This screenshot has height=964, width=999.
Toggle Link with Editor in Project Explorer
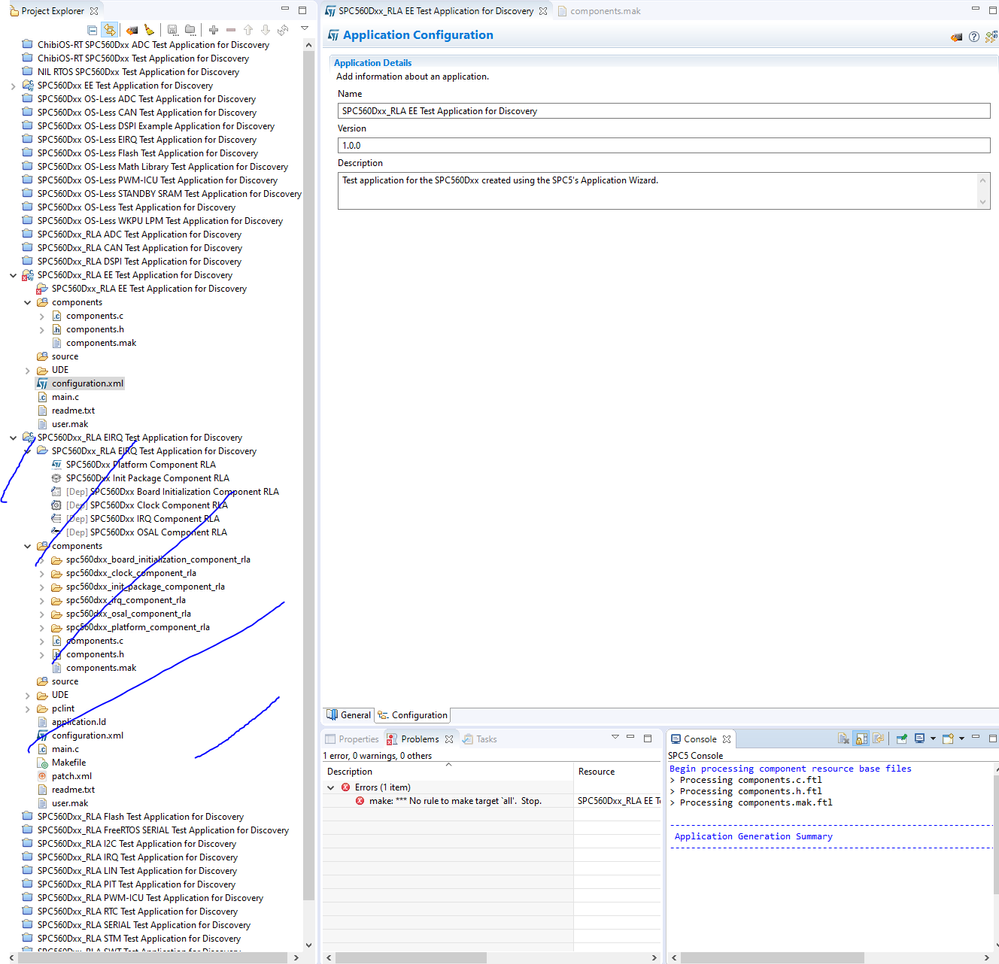click(x=110, y=30)
